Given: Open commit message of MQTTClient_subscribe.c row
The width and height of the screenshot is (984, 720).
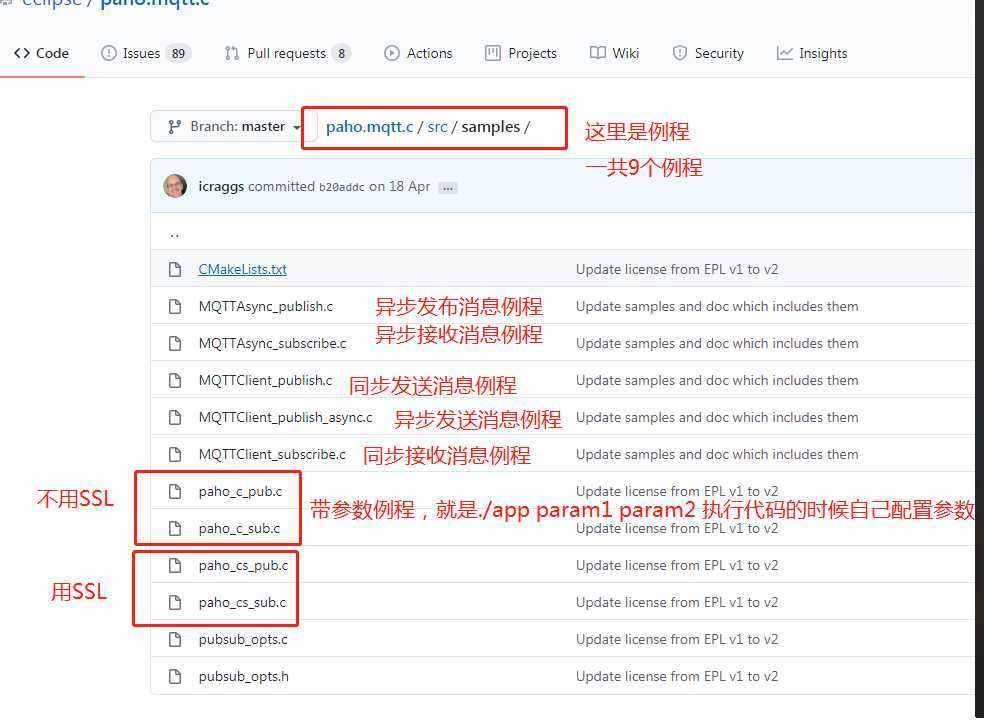Looking at the screenshot, I should 717,454.
